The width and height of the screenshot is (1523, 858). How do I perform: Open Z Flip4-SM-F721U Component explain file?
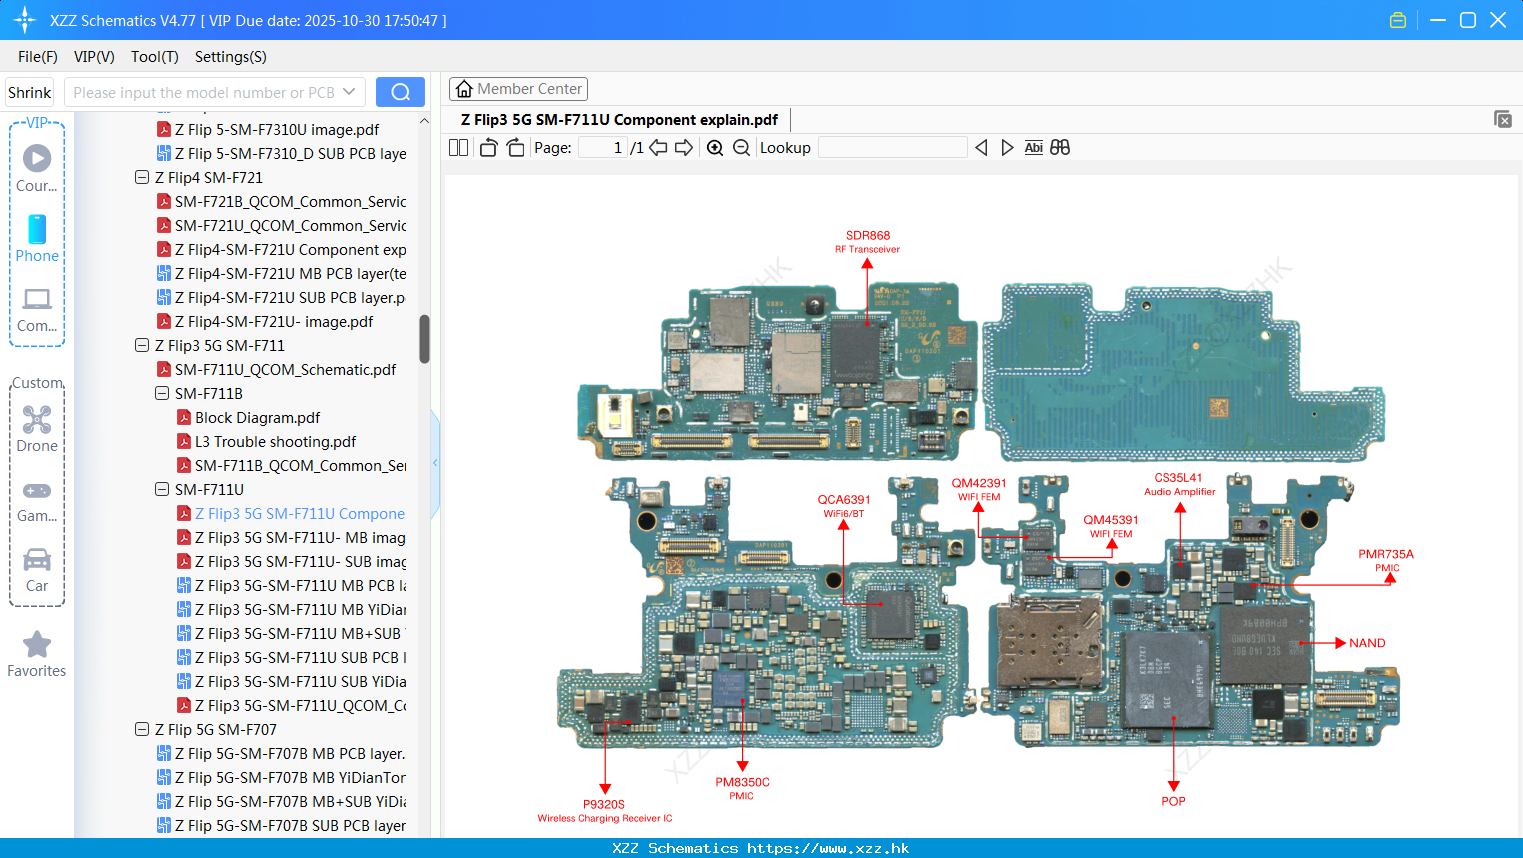(282, 250)
